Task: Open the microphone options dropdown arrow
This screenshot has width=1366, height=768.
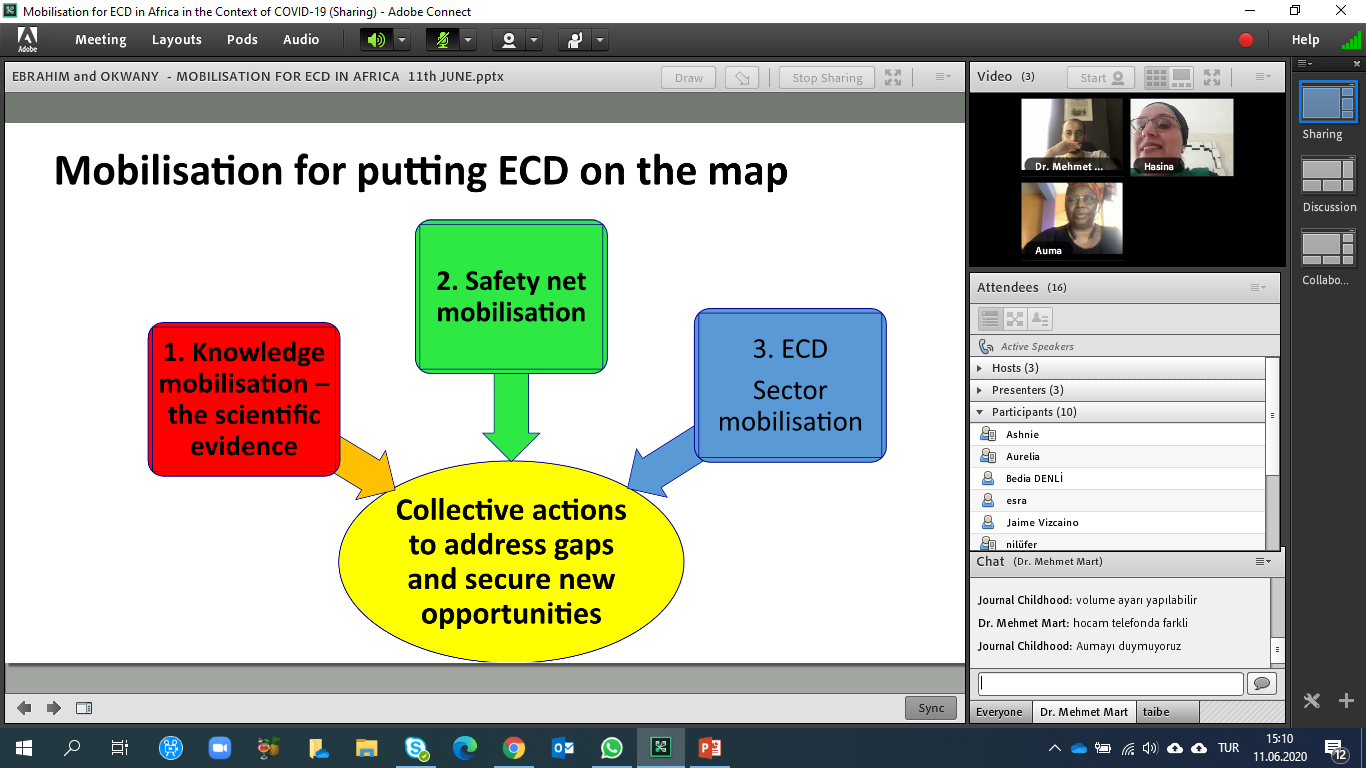Action: 467,40
